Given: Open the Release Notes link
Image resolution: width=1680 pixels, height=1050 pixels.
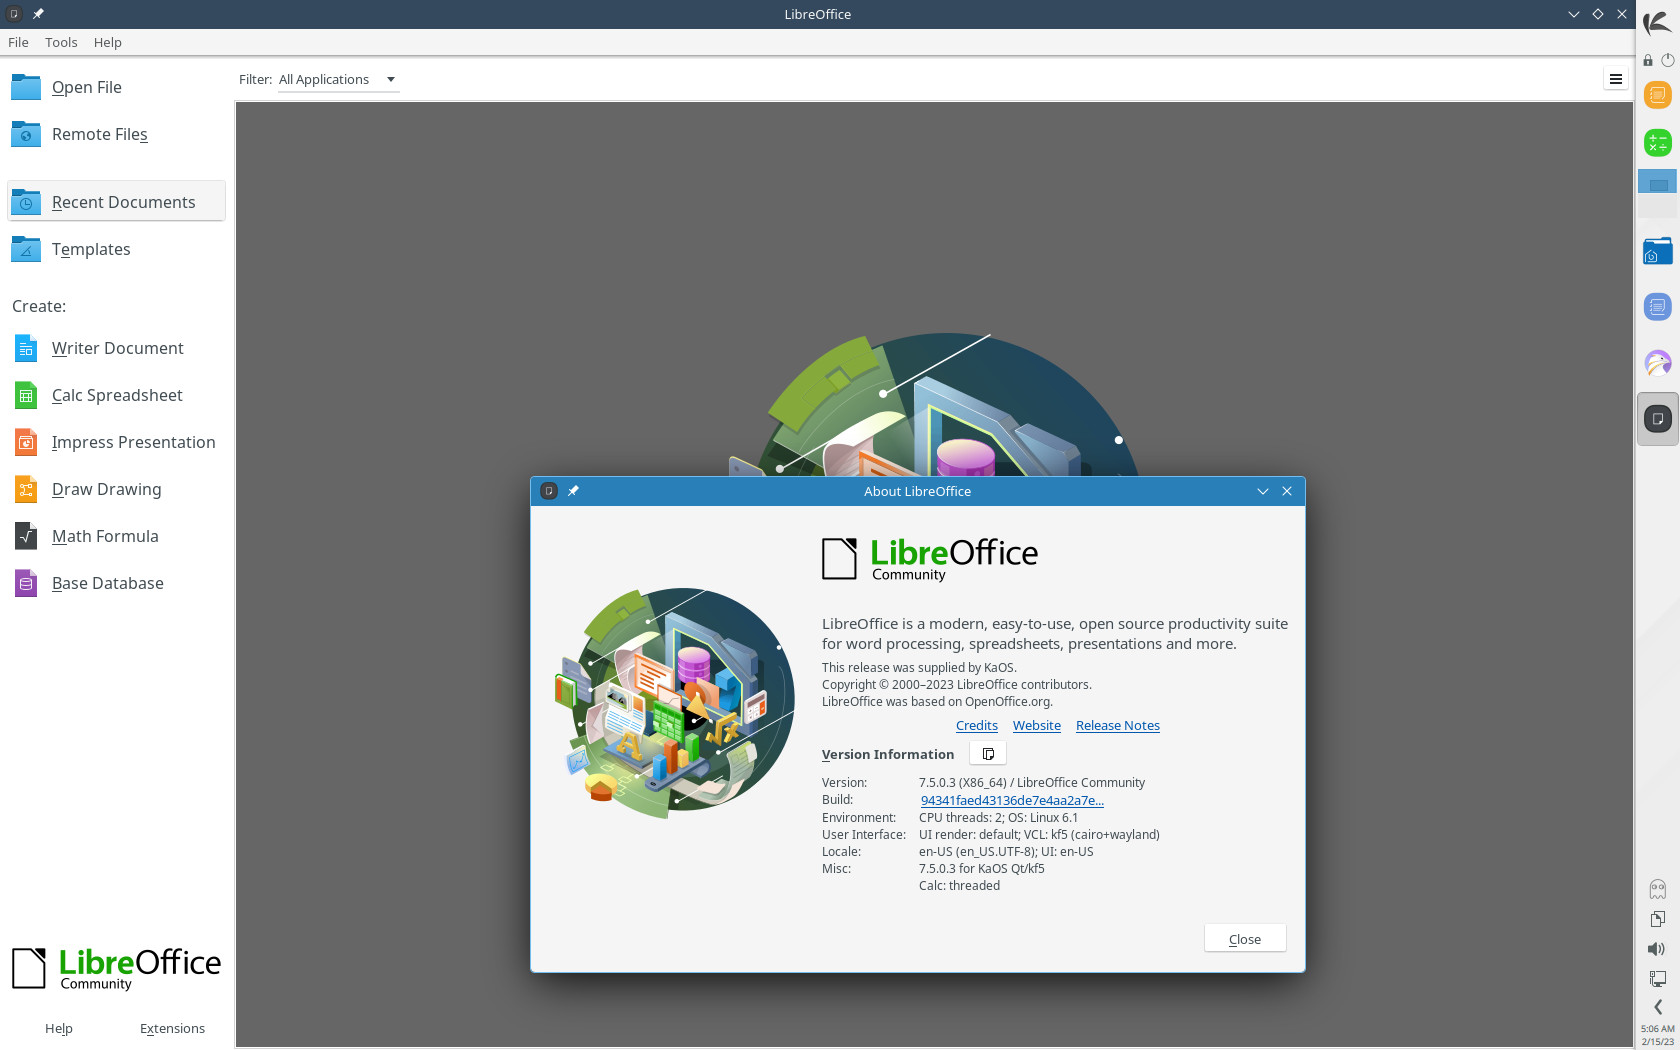Looking at the screenshot, I should pos(1117,726).
